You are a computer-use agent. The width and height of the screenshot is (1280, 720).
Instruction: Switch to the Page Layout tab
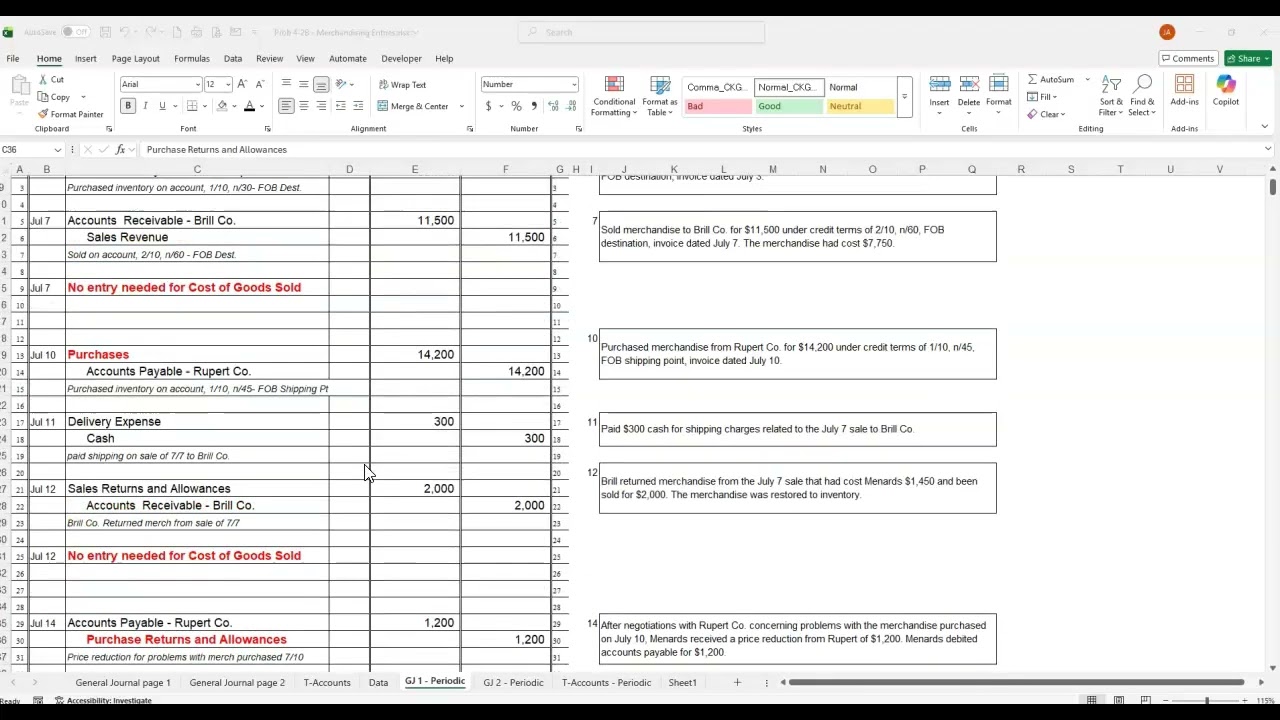tap(135, 58)
